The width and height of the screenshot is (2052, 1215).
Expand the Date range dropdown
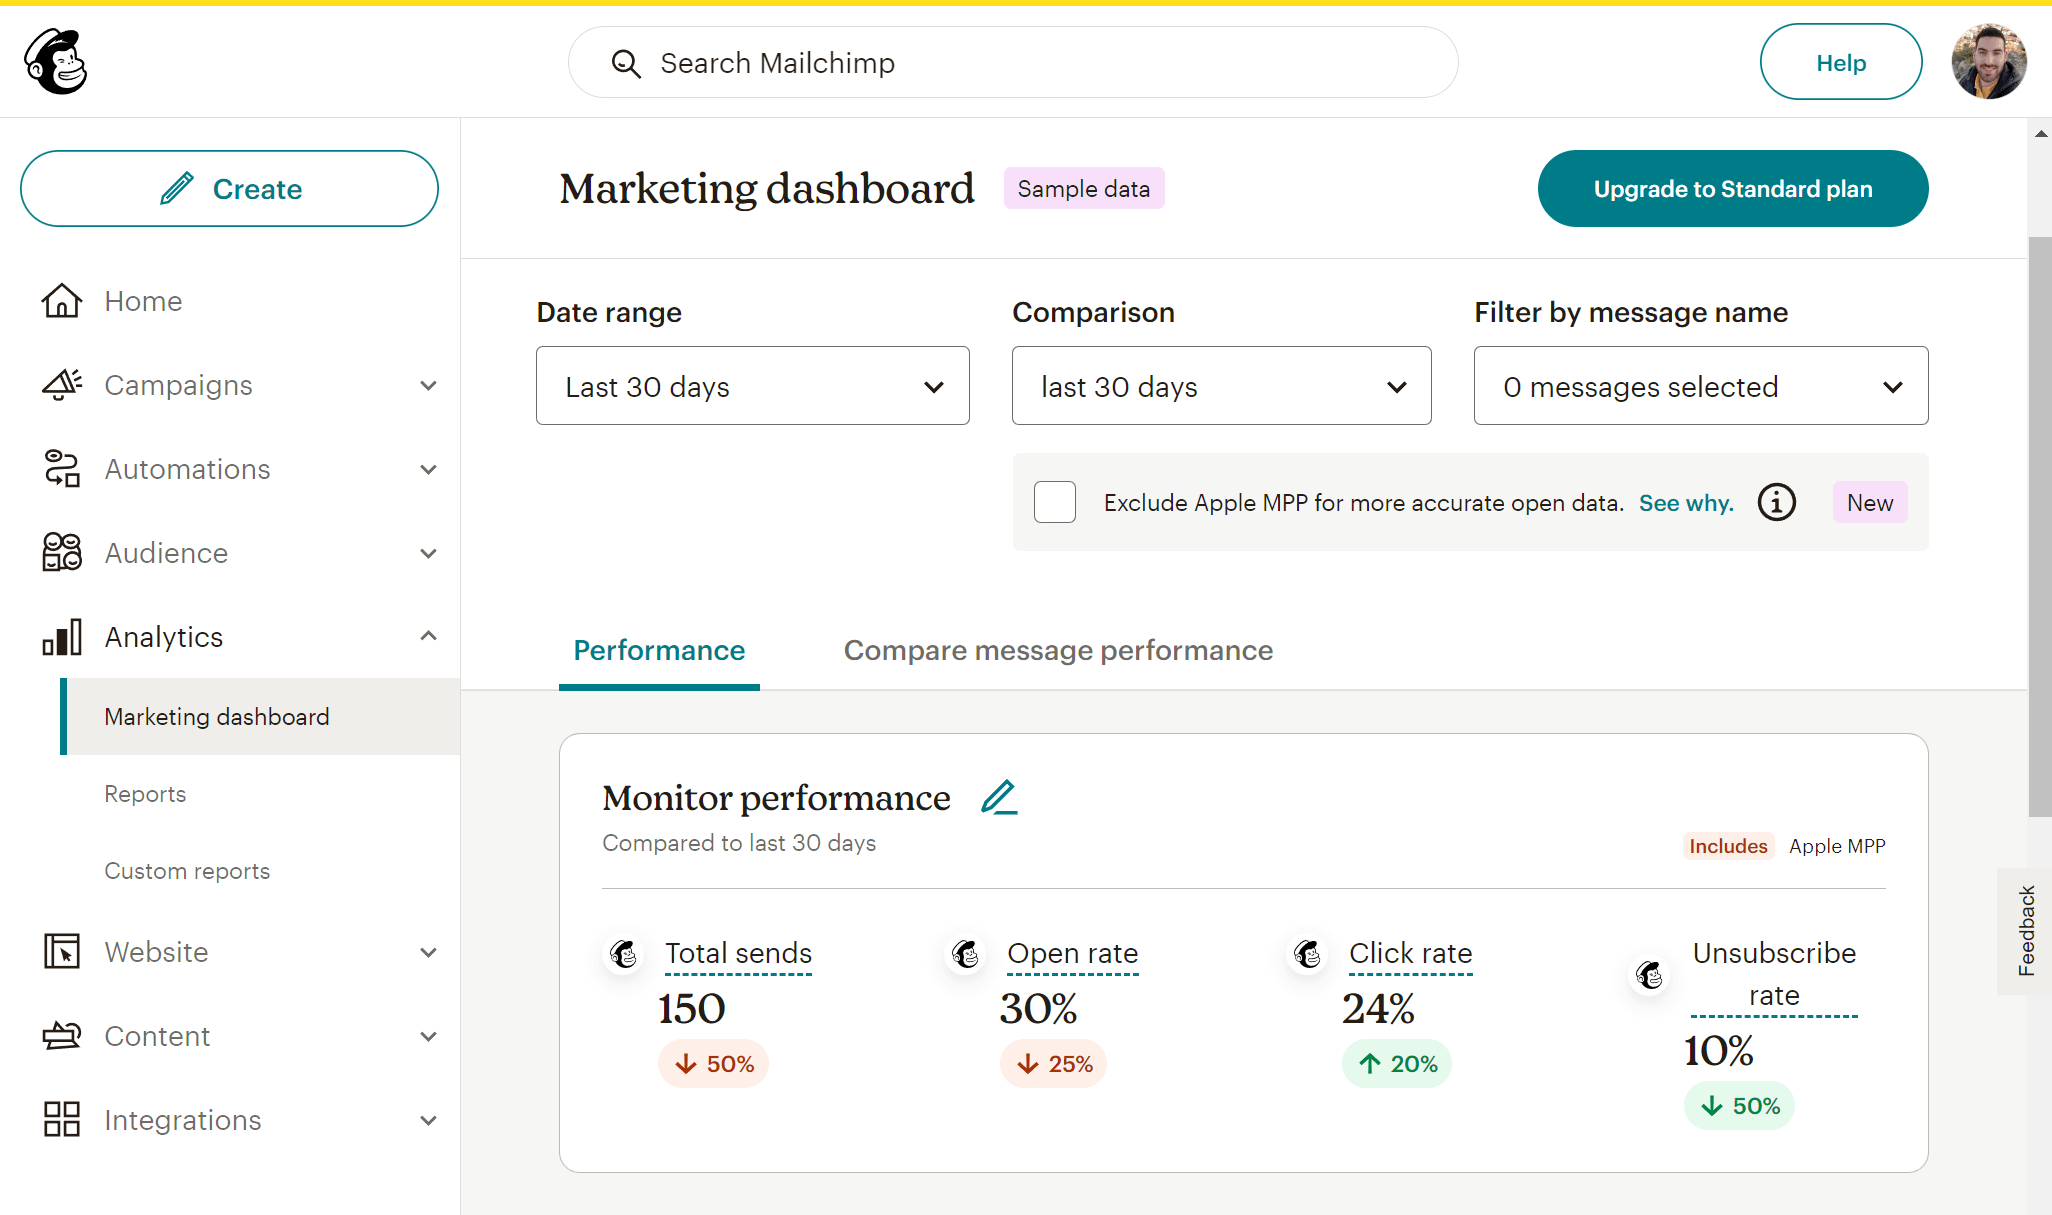pos(752,385)
